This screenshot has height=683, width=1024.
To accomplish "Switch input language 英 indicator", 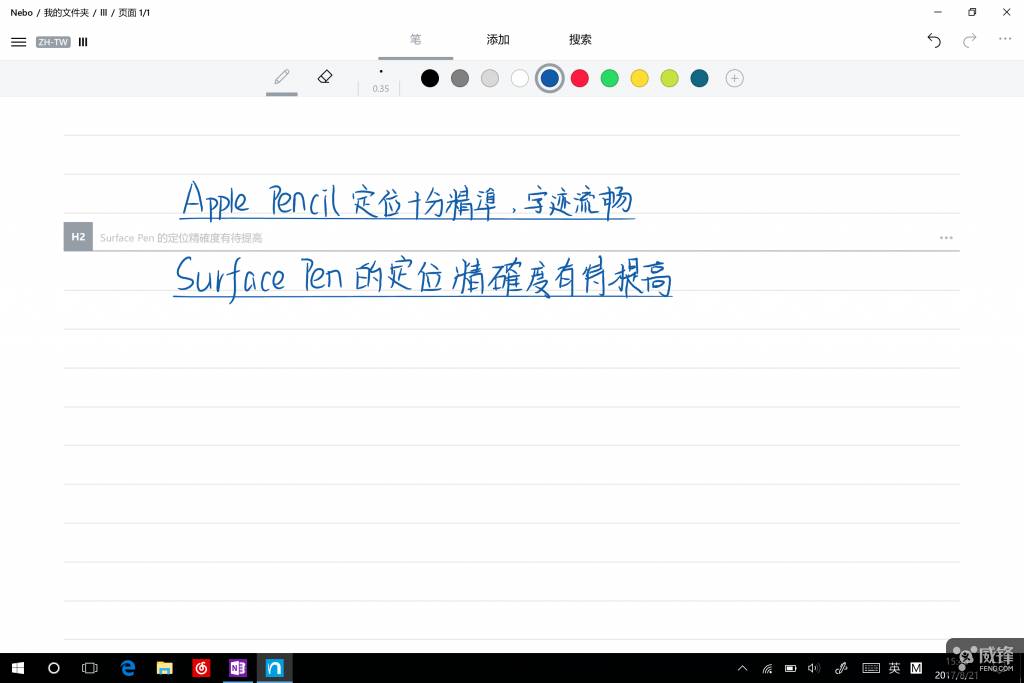I will pyautogui.click(x=895, y=668).
